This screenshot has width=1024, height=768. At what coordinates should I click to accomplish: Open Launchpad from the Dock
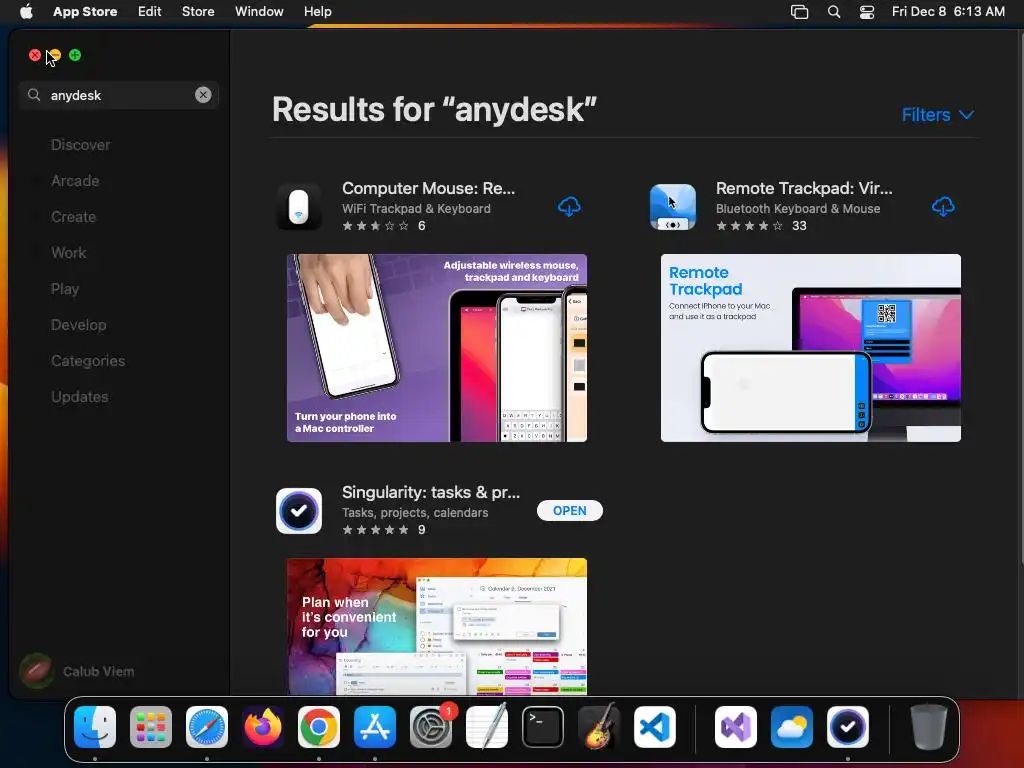(151, 727)
